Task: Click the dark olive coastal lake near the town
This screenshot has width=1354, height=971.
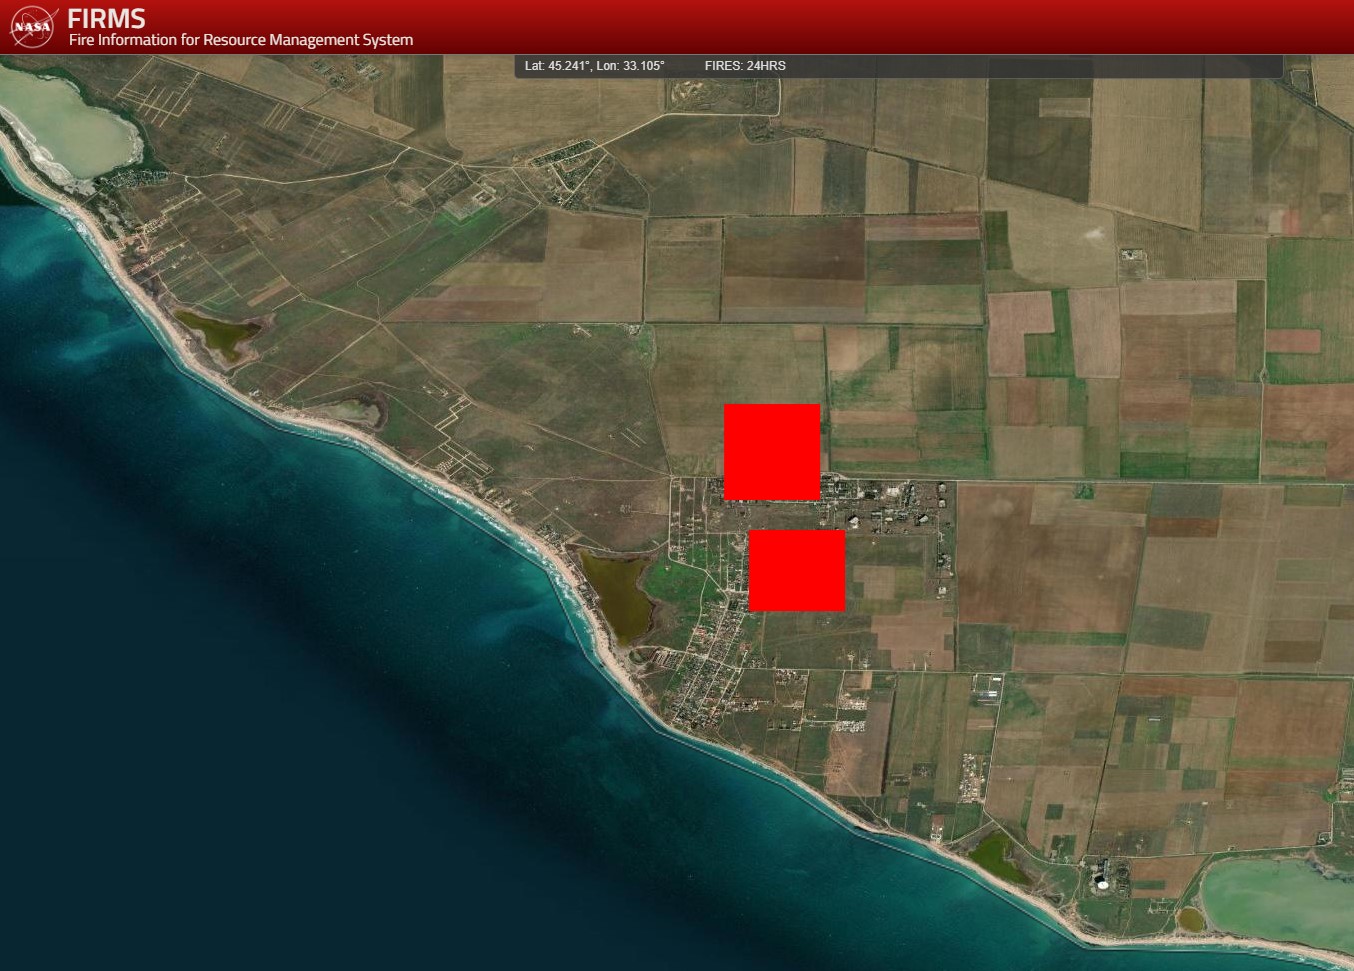Action: (615, 595)
